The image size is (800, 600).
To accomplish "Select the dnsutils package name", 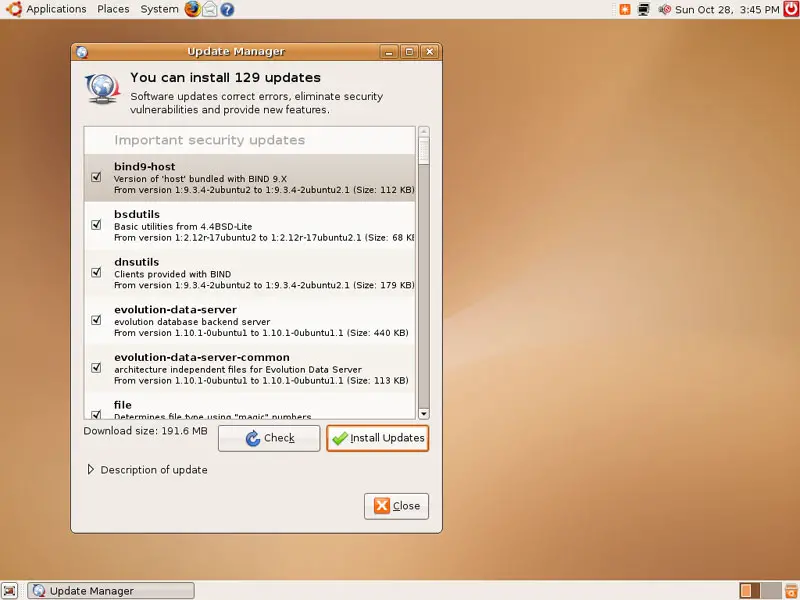I will [x=136, y=262].
